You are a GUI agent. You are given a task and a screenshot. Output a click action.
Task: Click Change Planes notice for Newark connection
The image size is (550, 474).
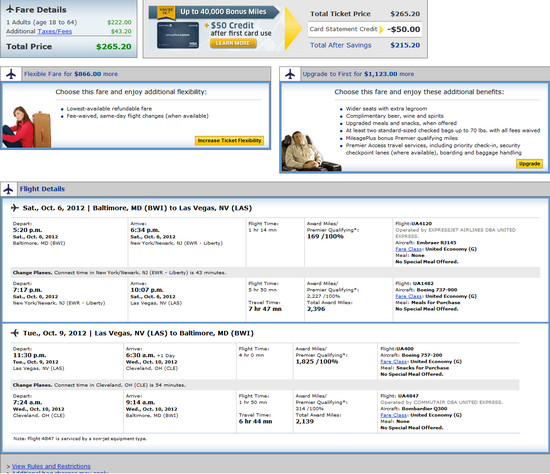(275, 273)
